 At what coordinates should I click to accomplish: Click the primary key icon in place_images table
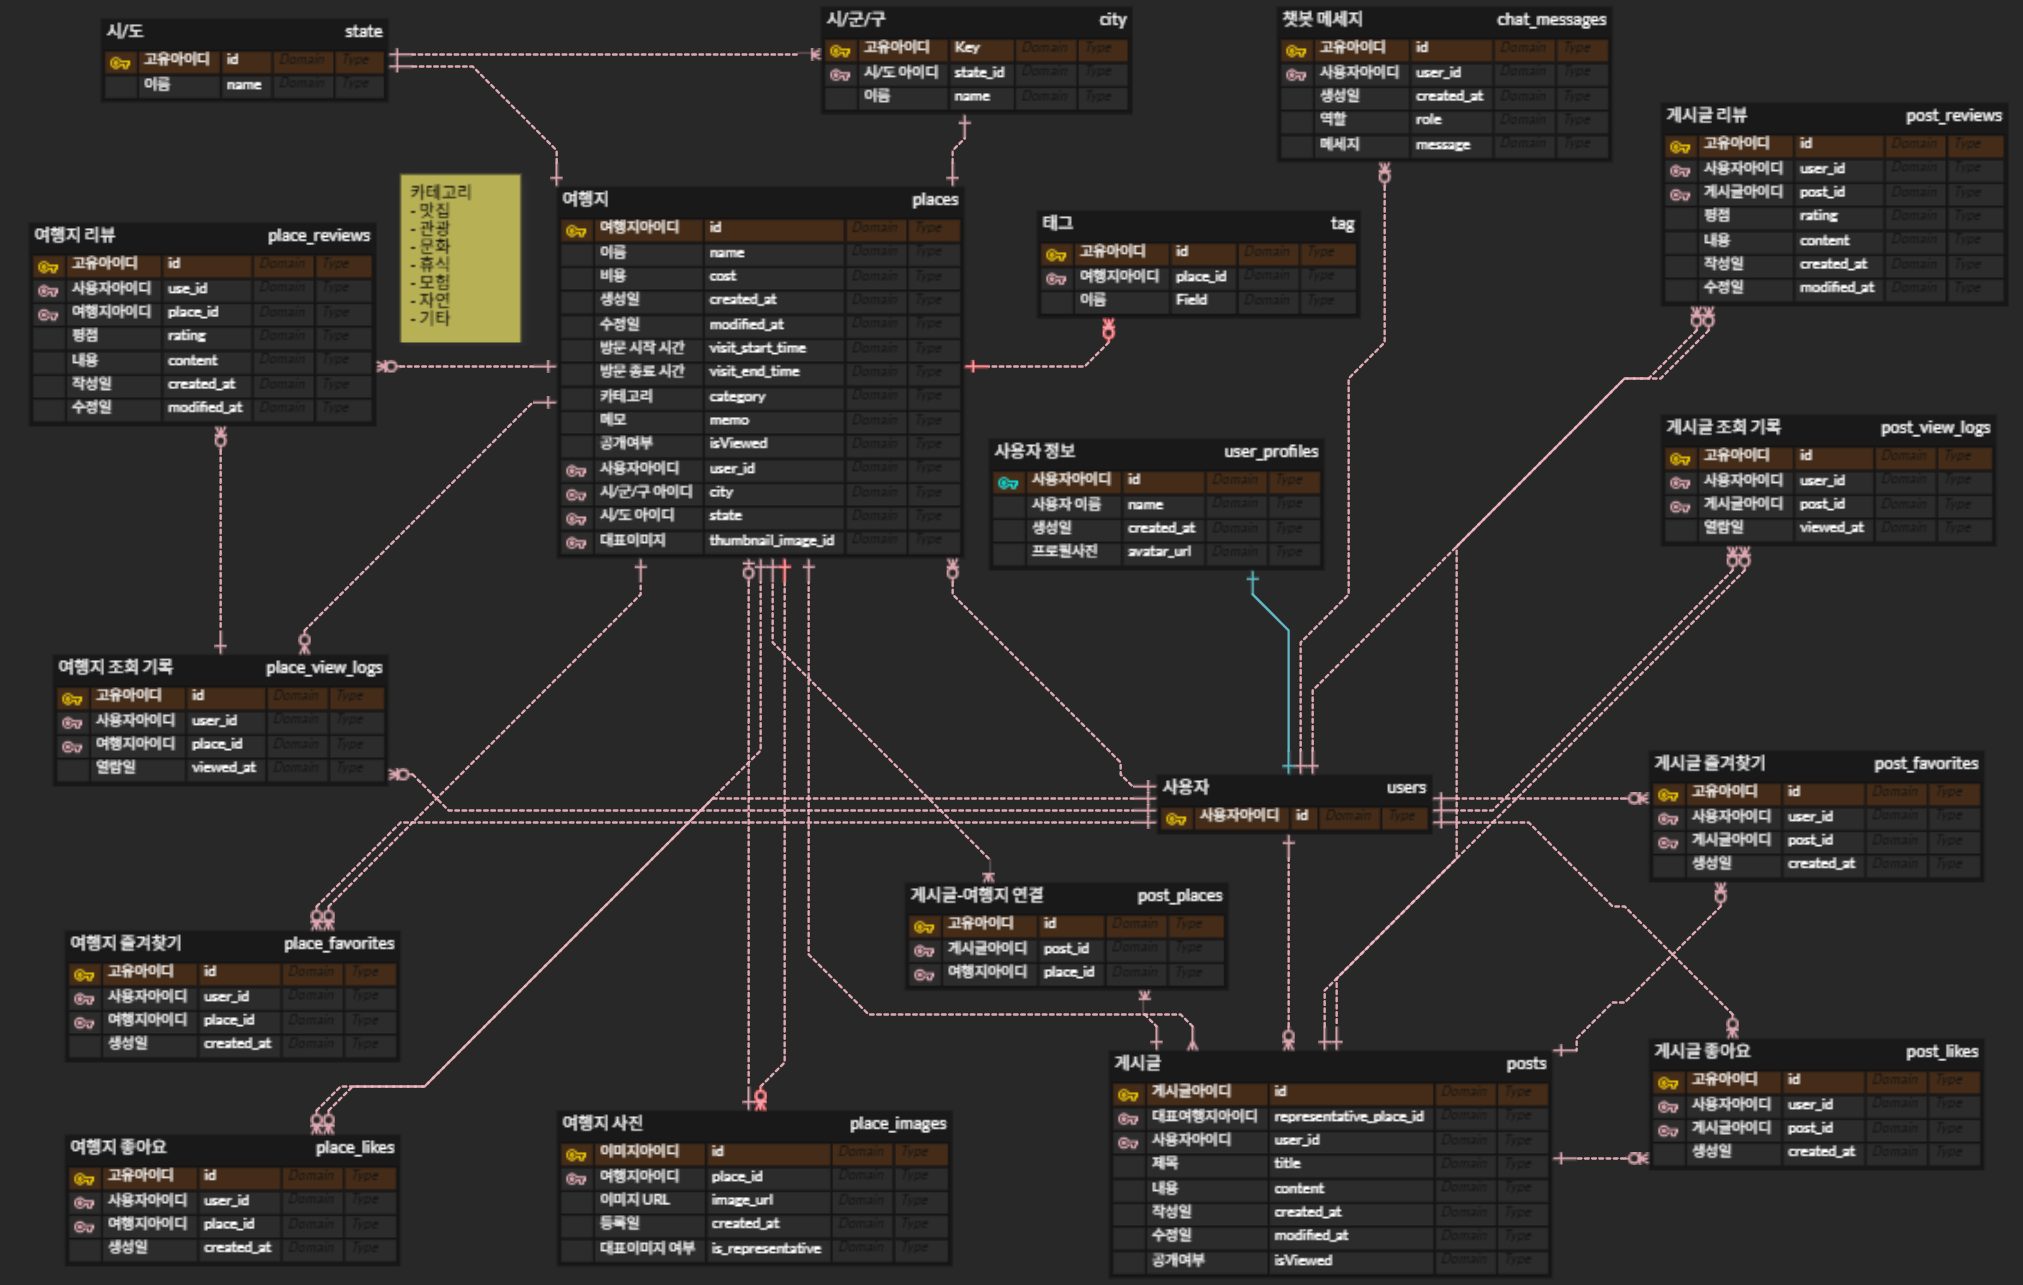(x=576, y=1154)
